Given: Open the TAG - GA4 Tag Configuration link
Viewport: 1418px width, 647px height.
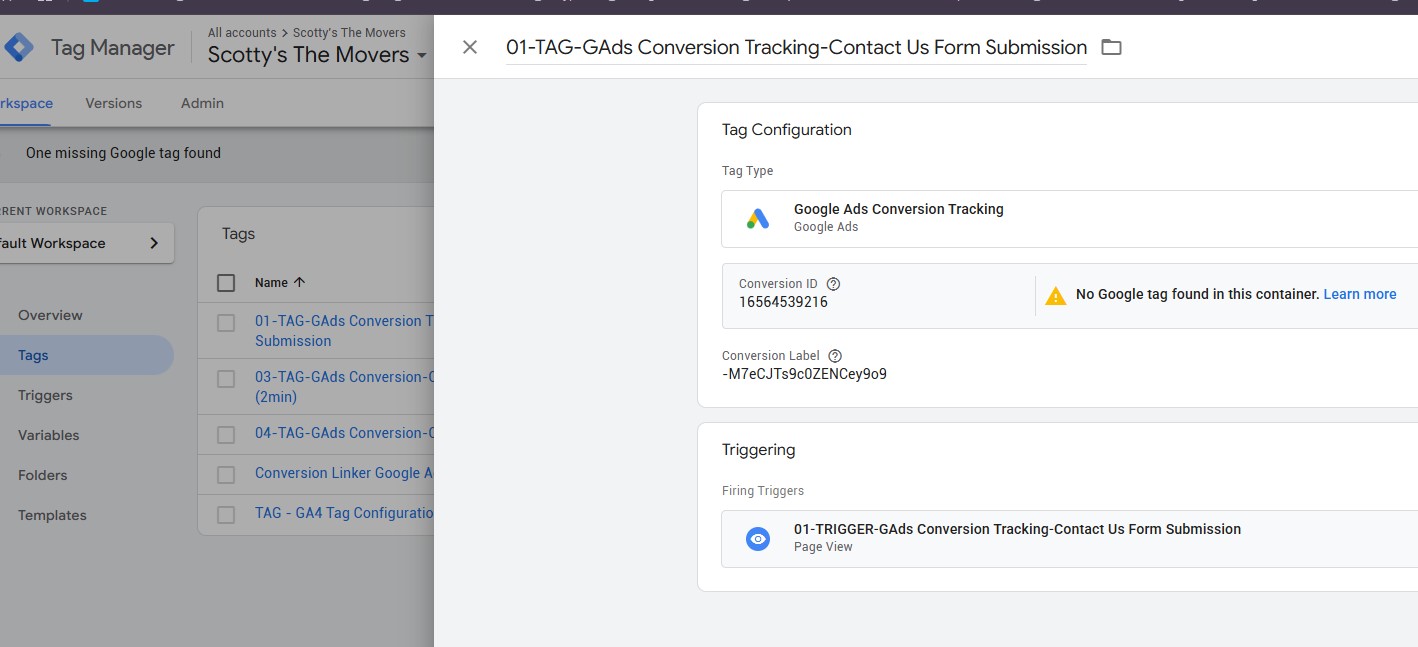Looking at the screenshot, I should click(344, 513).
